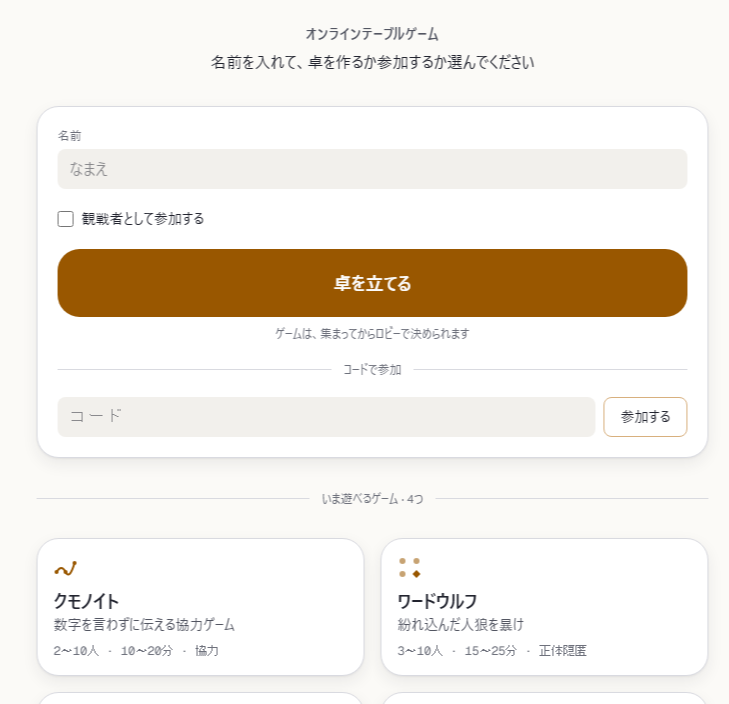Click the コードで参加 divider label
This screenshot has width=729, height=704.
[x=372, y=370]
